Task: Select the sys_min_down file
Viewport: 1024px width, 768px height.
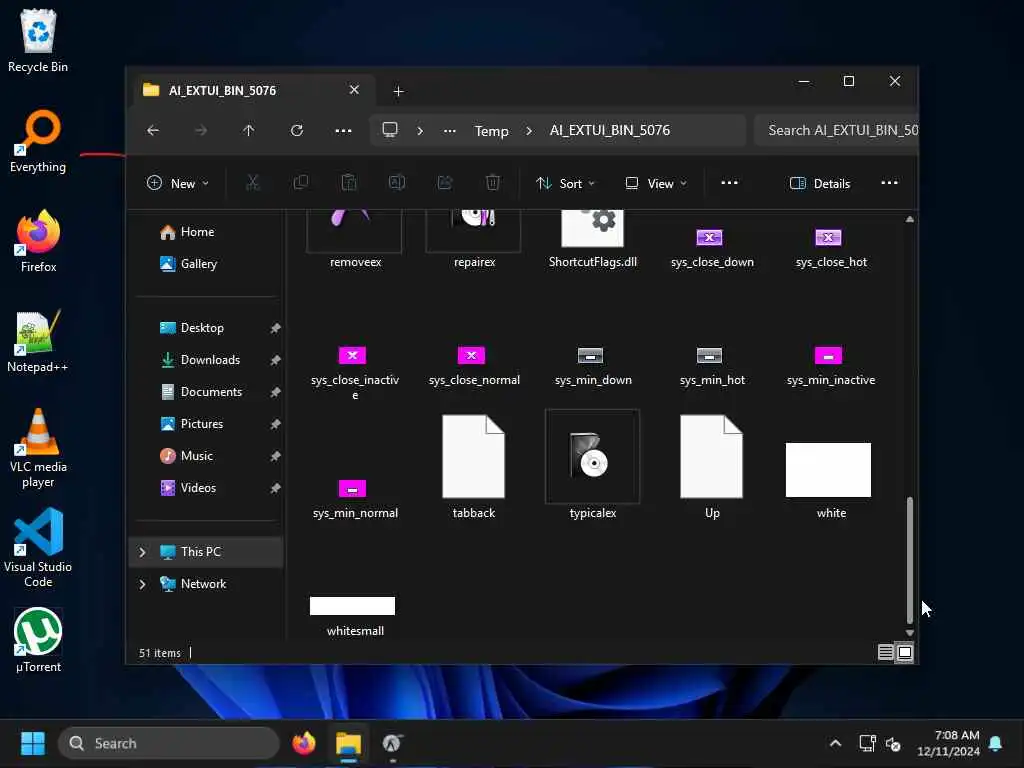Action: (x=593, y=366)
